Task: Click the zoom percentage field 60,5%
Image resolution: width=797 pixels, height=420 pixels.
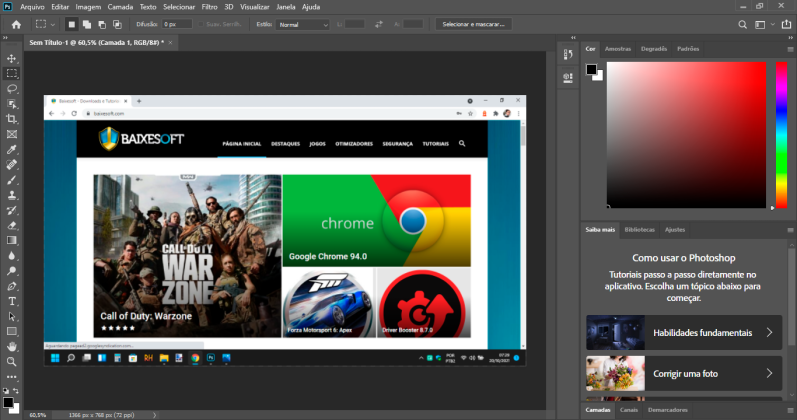Action: click(x=38, y=415)
